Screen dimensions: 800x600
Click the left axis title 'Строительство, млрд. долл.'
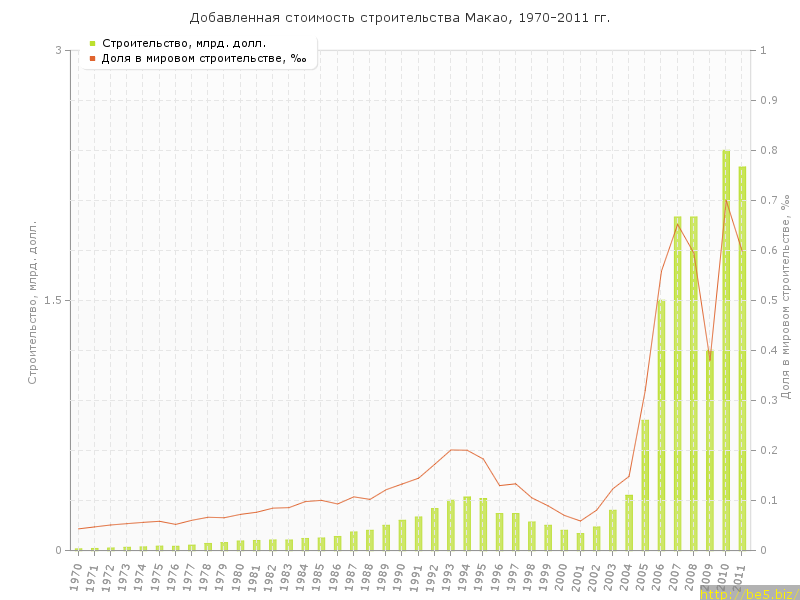(x=32, y=302)
